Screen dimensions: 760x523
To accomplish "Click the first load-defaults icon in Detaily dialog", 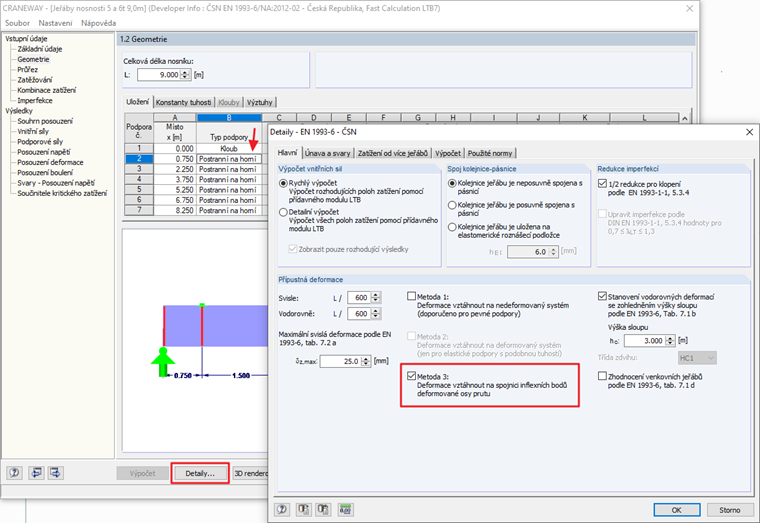I will 304,509.
